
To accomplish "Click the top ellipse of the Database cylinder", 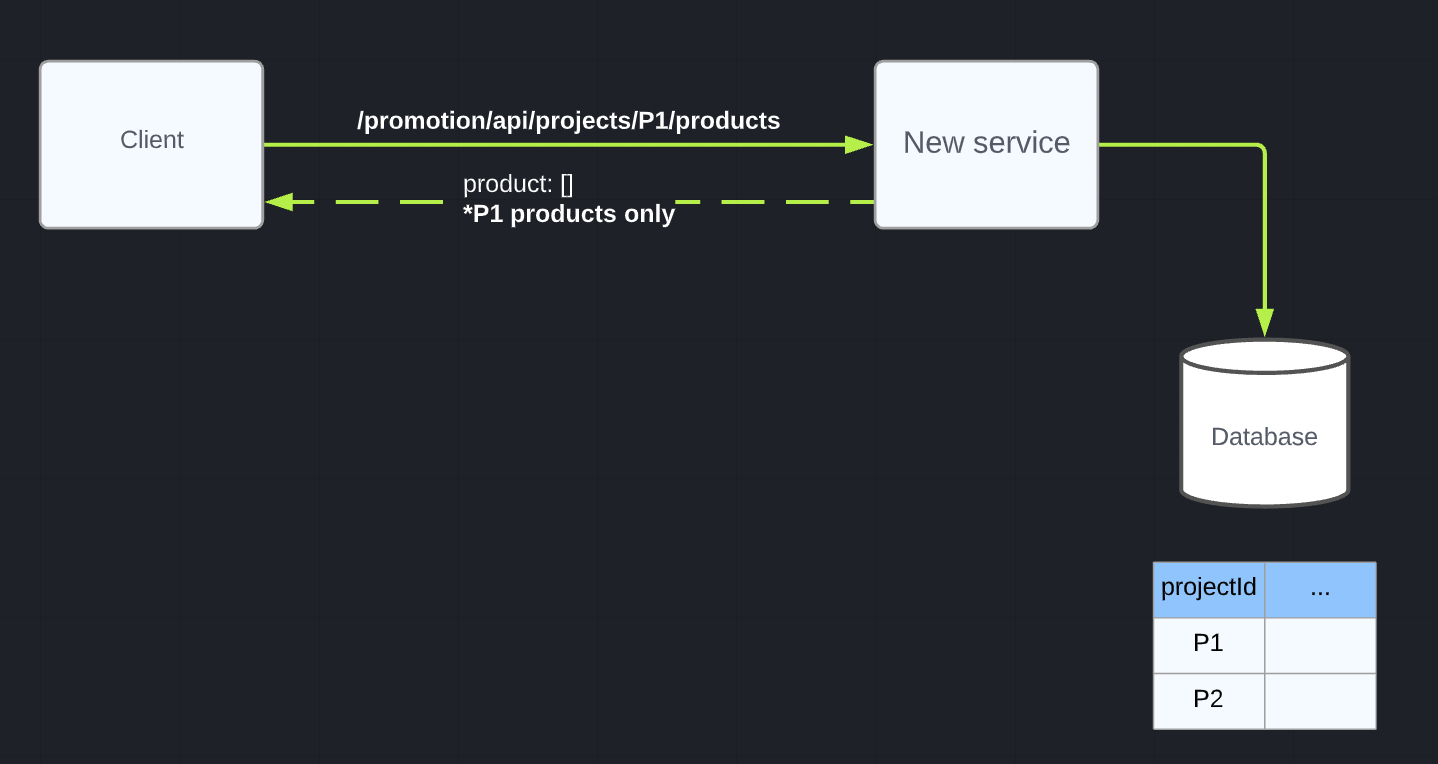I will [1264, 357].
